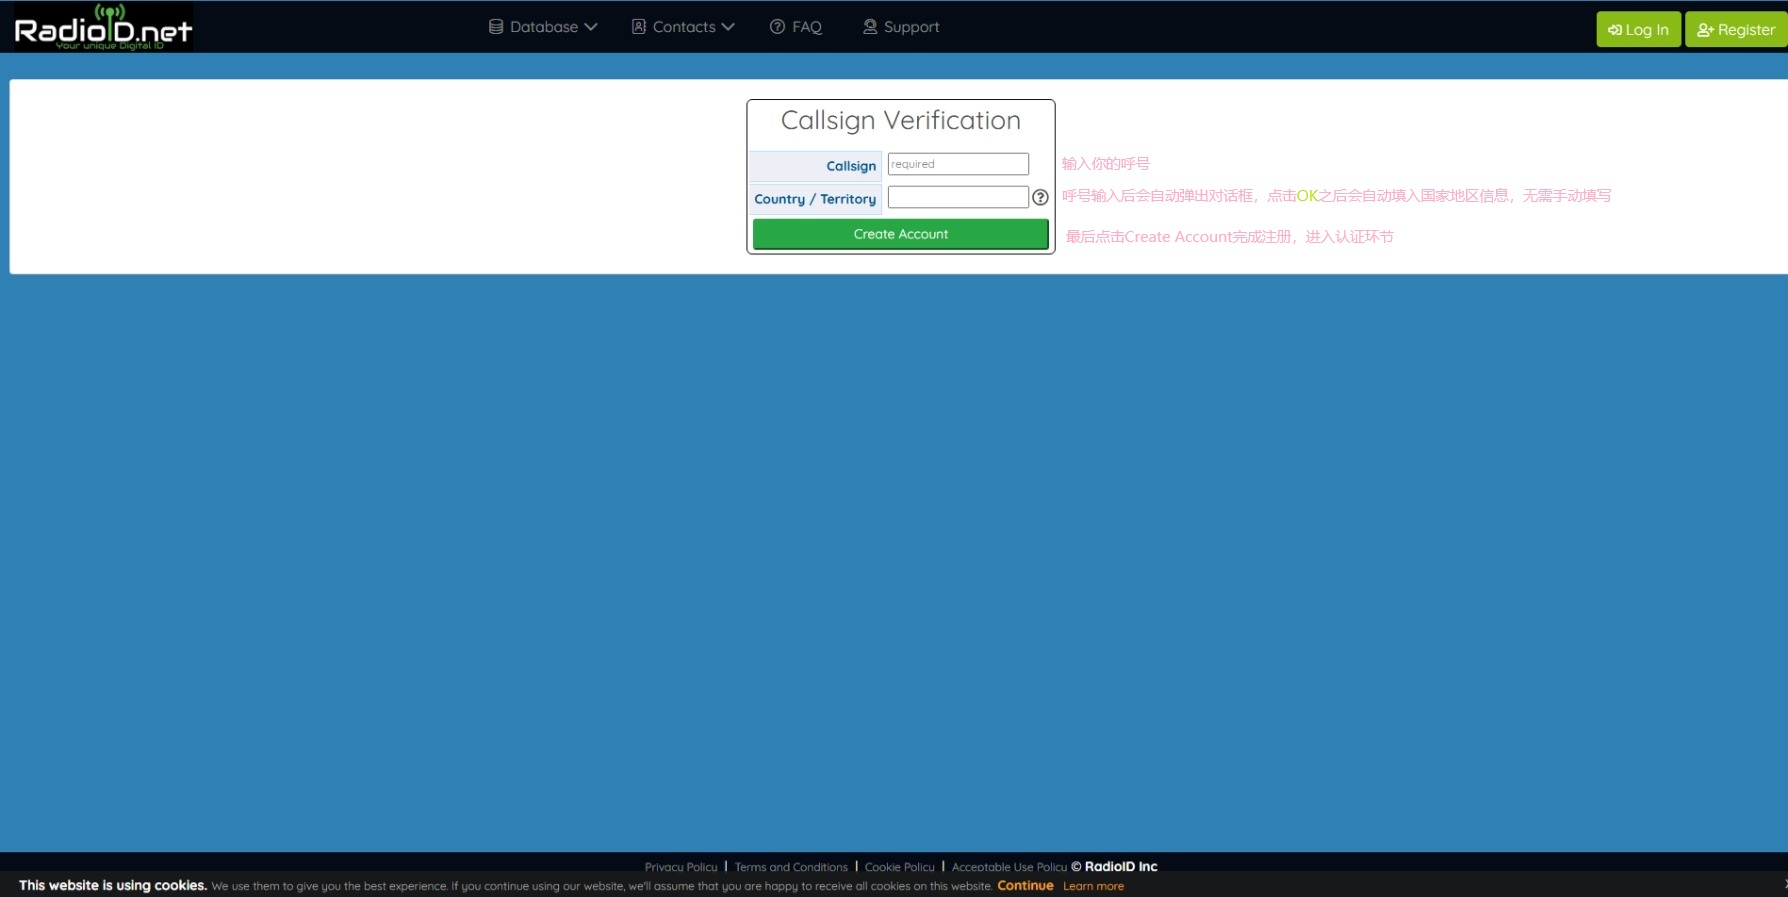Accept cookies by clicking Continue
Screen dimensions: 1788x897
click(x=1025, y=886)
